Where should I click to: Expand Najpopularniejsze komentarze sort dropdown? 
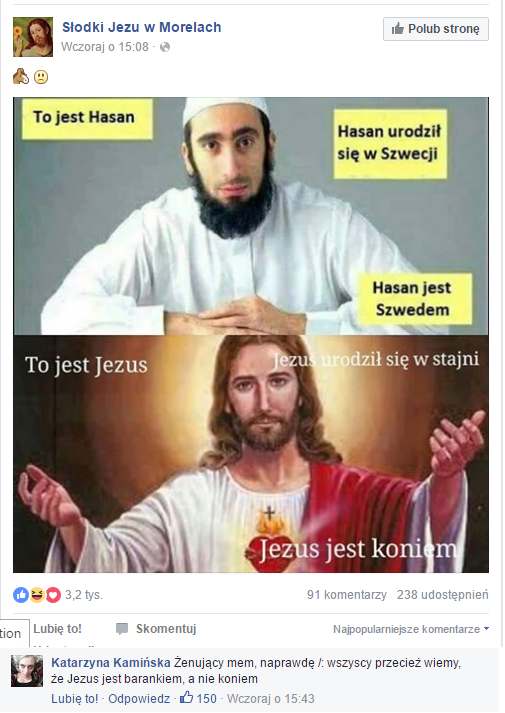tap(411, 629)
